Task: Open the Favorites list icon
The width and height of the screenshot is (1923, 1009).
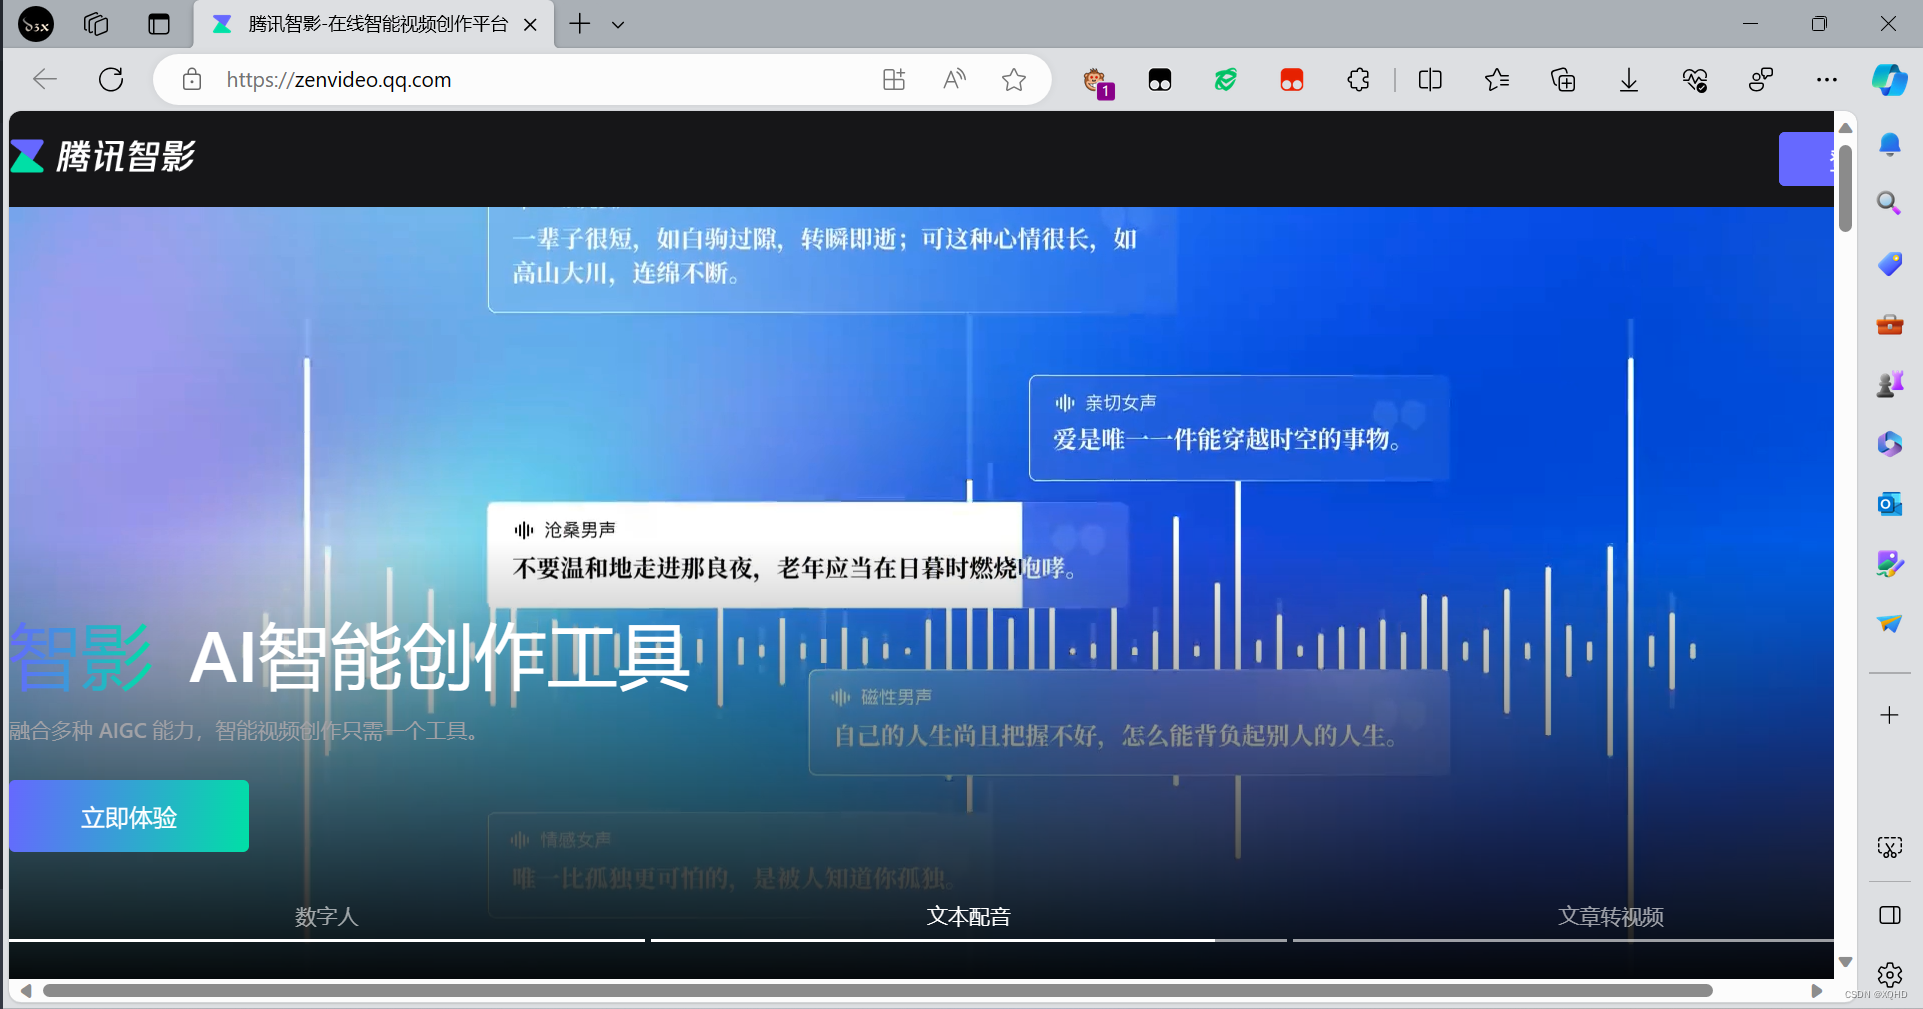Action: click(x=1496, y=80)
